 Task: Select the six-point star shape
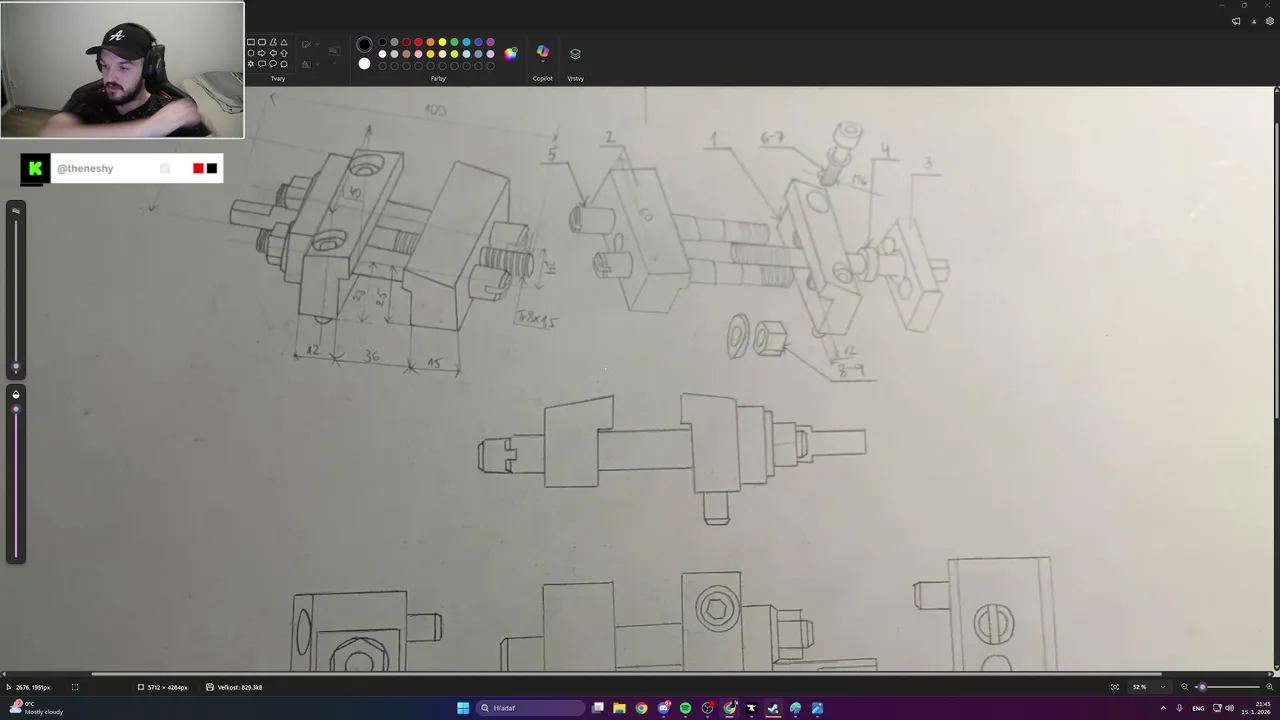(x=251, y=64)
